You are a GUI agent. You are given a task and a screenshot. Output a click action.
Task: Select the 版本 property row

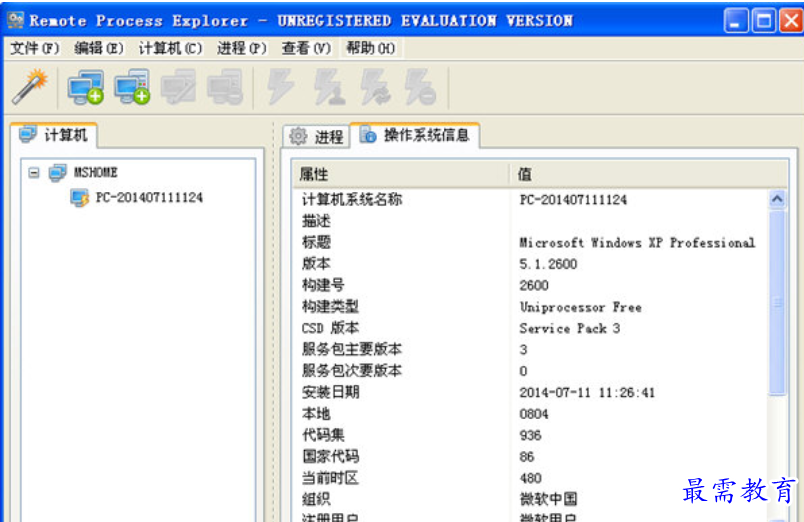(530, 264)
